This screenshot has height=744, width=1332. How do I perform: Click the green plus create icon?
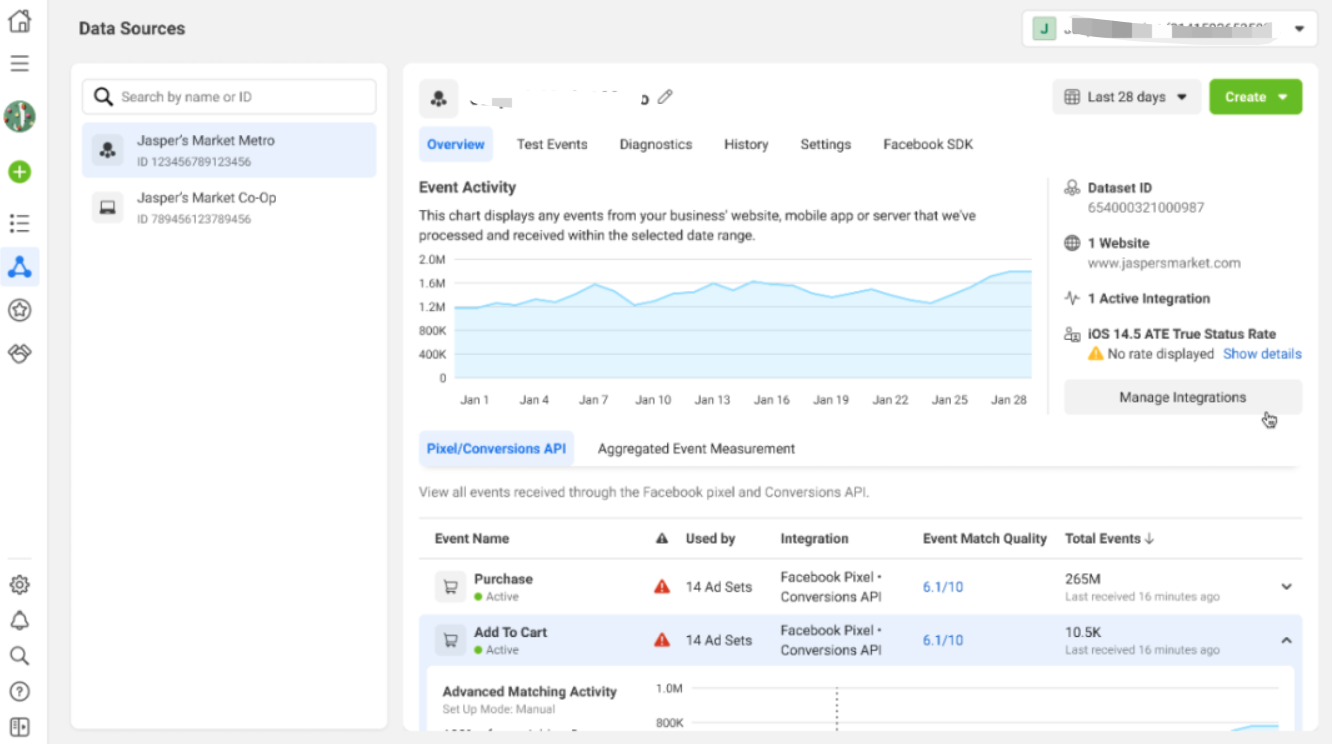20,172
